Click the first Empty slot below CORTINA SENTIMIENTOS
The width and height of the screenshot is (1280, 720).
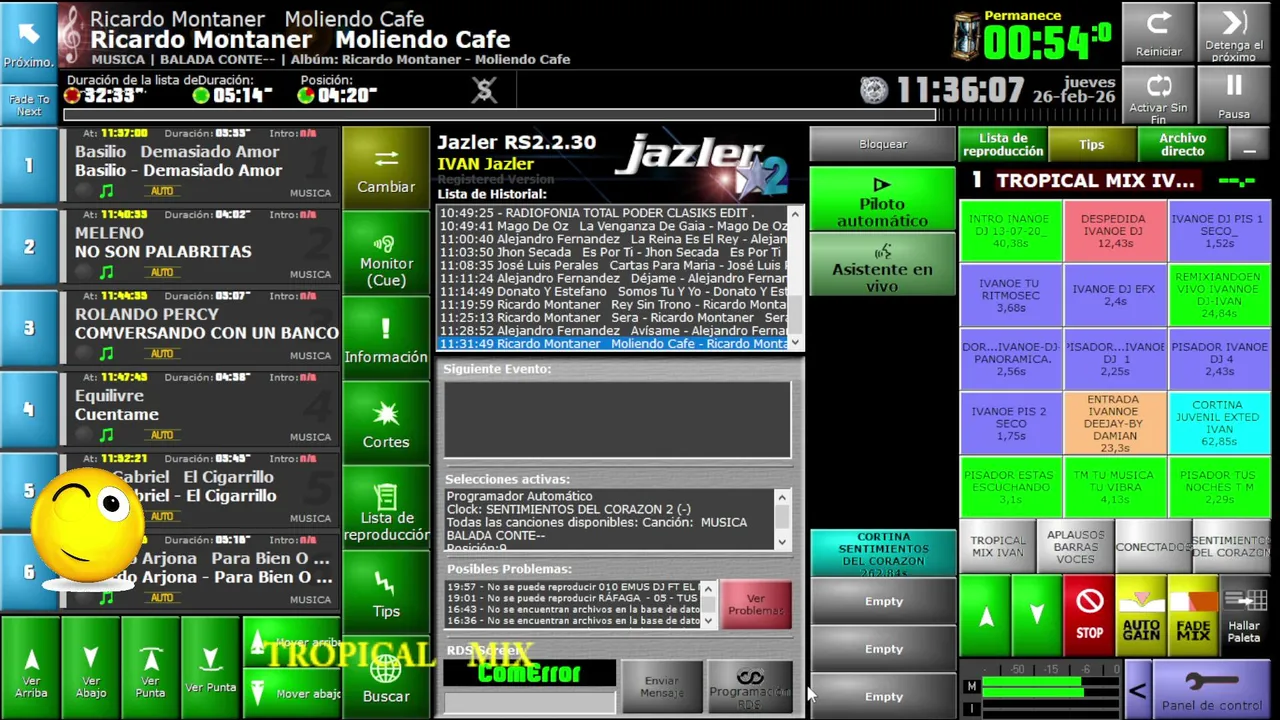pos(882,601)
